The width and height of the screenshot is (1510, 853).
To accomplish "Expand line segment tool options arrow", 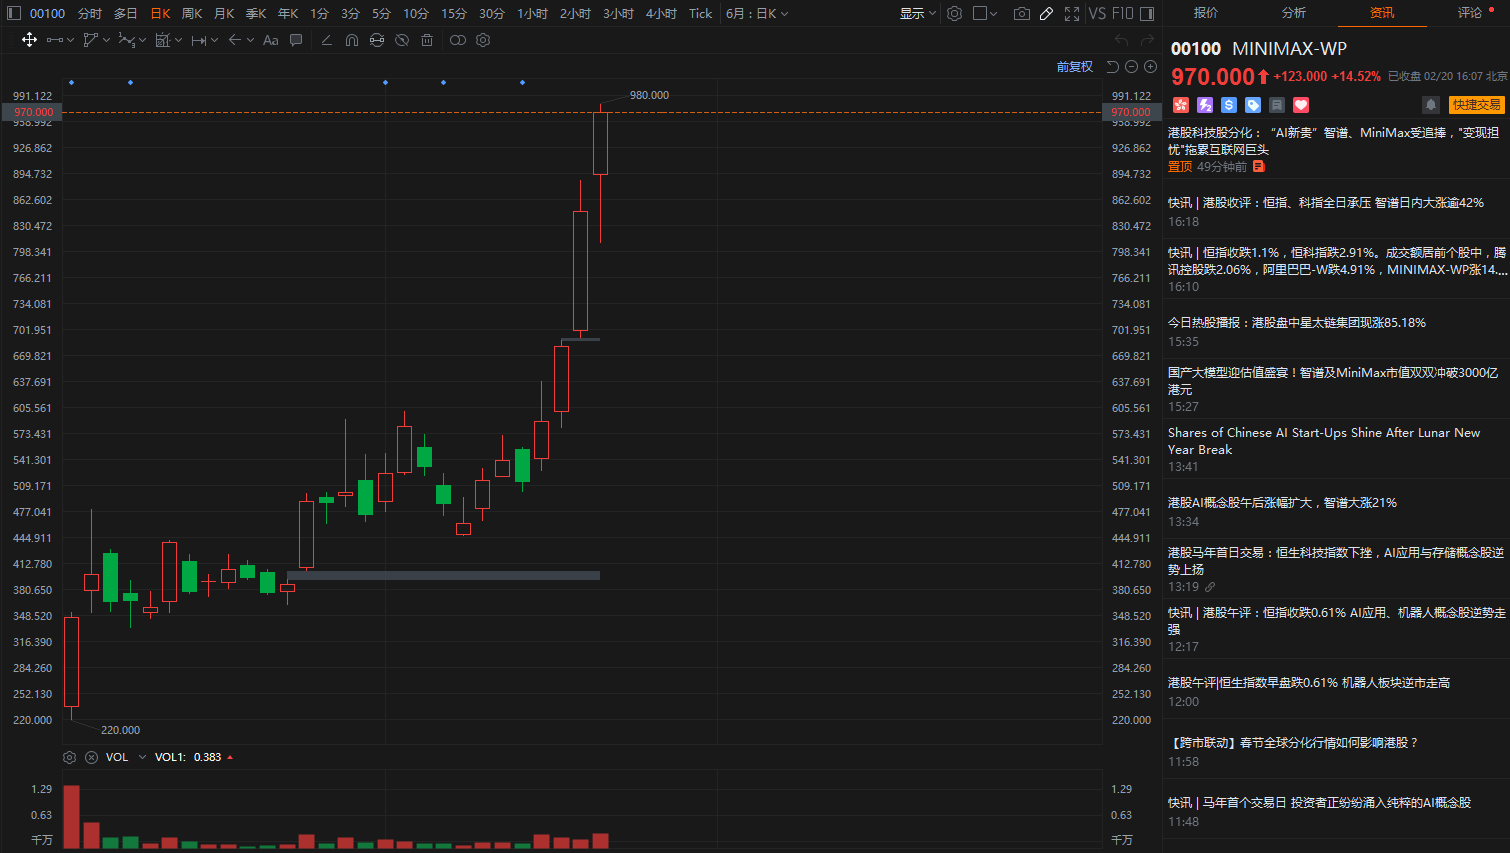I will (70, 41).
